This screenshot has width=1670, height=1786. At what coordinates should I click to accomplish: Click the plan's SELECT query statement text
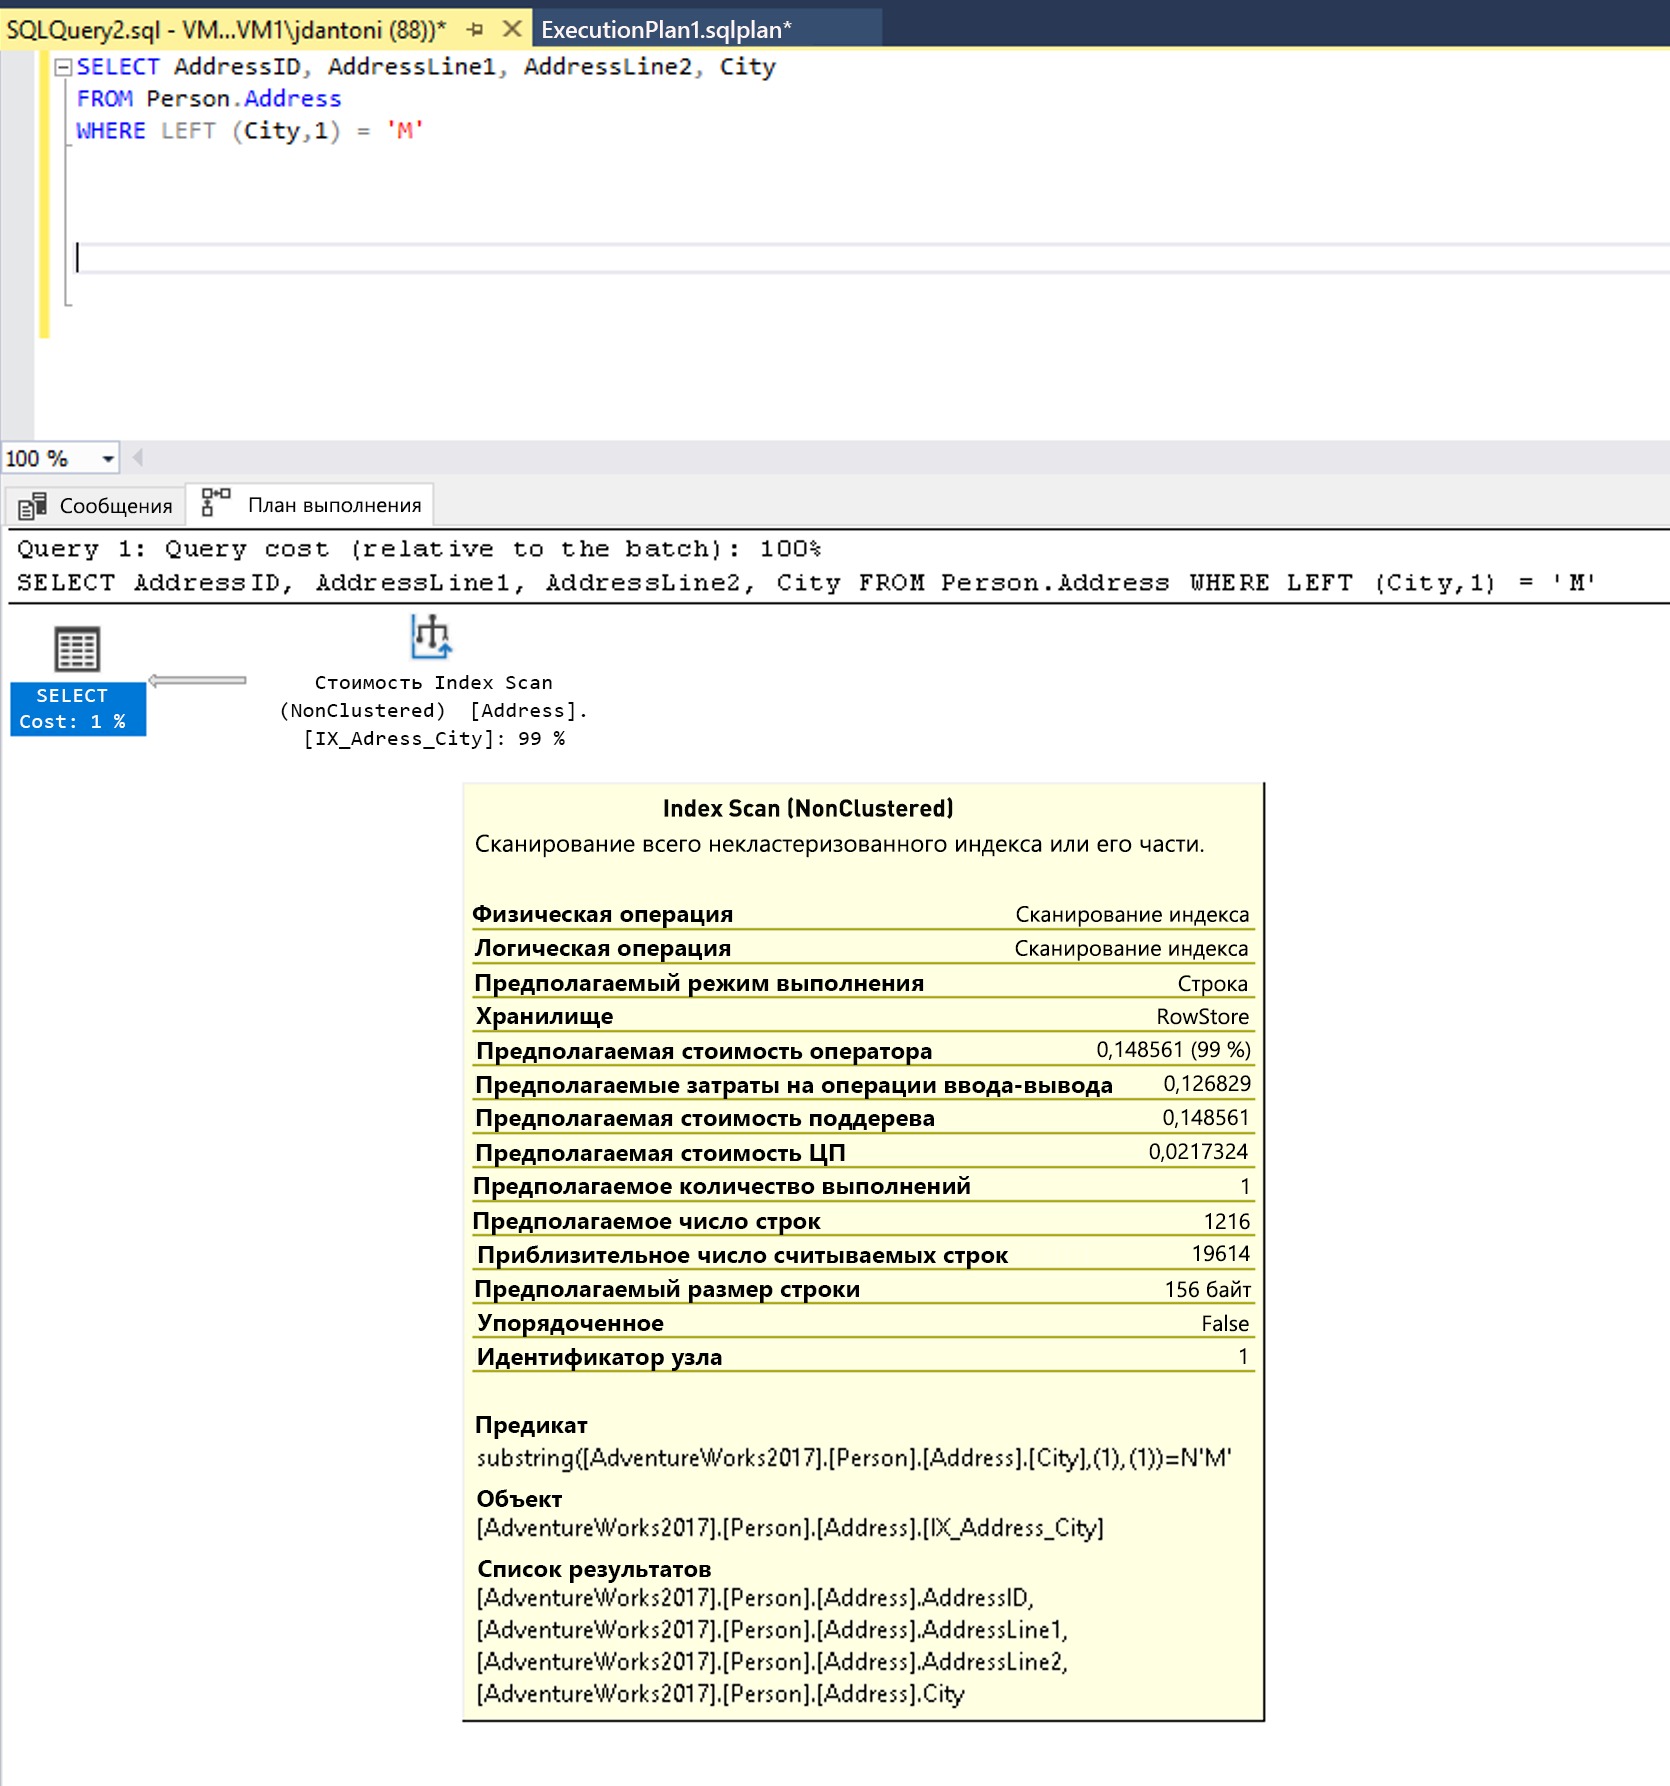pos(806,583)
